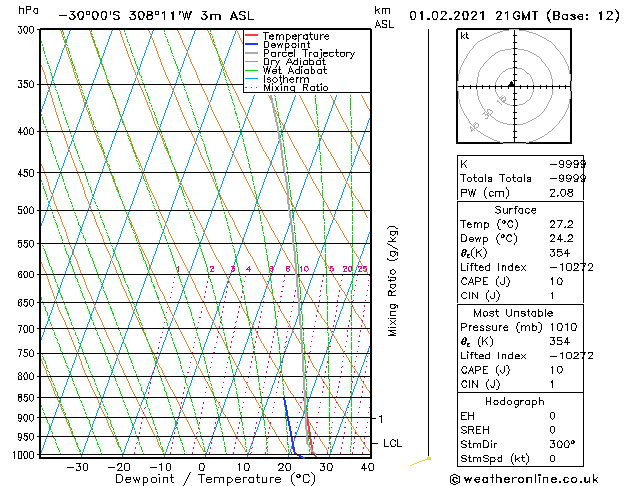Viewport: 629px width, 486px height.
Task: Click the '1000' hPa pressure label
Action: pyautogui.click(x=25, y=455)
